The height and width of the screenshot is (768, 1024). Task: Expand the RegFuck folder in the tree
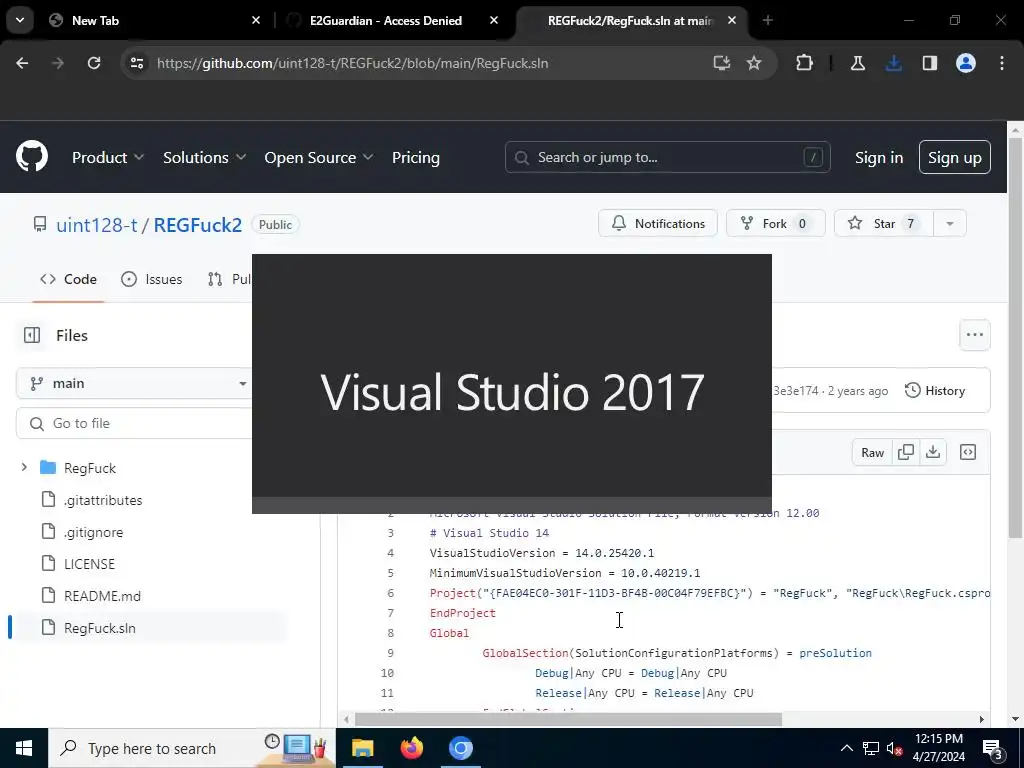click(x=24, y=468)
